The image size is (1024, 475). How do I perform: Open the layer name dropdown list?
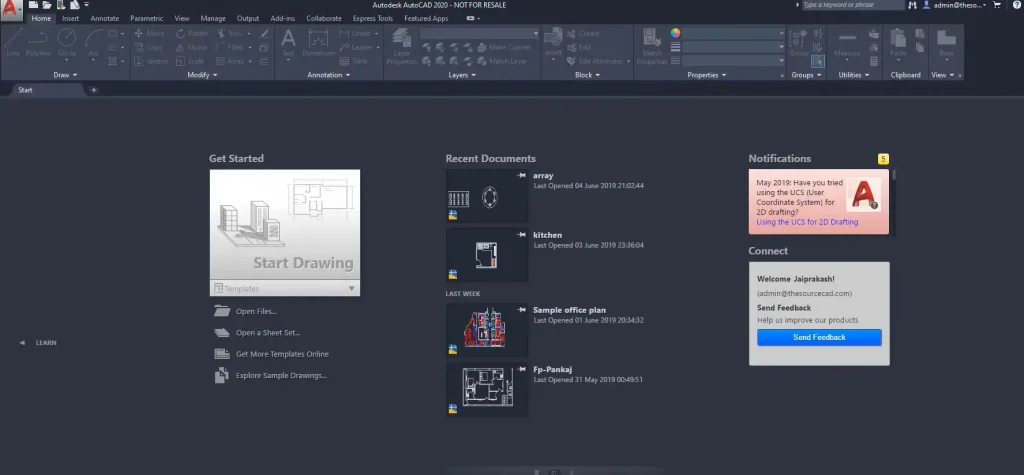point(479,33)
